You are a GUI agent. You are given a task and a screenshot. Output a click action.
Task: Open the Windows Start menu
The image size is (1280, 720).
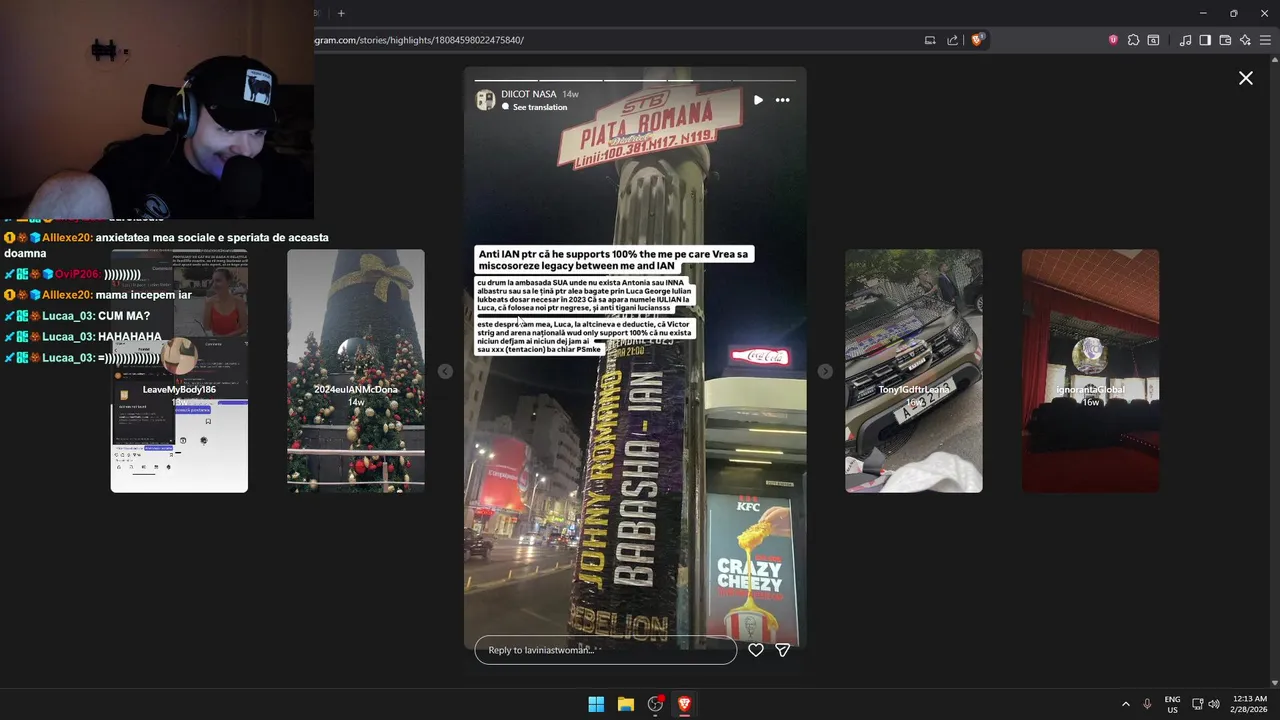click(x=596, y=704)
